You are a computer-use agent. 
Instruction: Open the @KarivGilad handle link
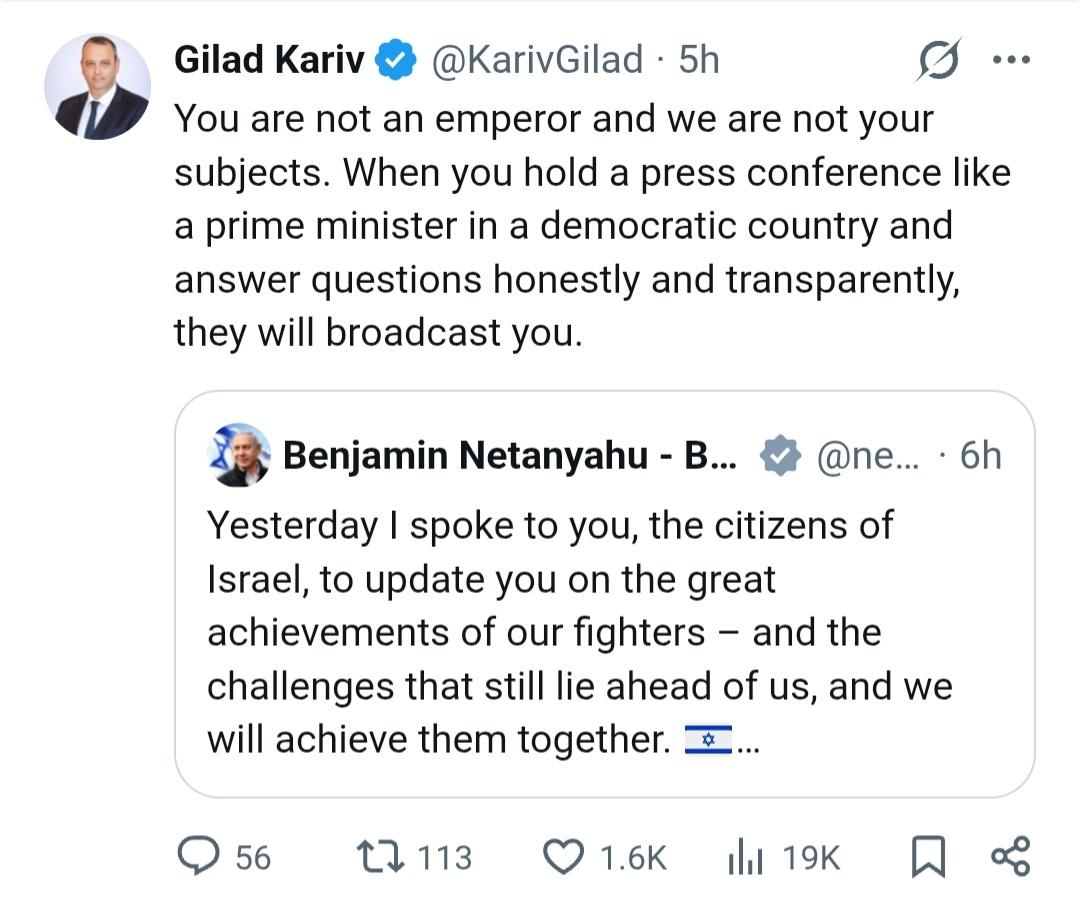pos(536,60)
